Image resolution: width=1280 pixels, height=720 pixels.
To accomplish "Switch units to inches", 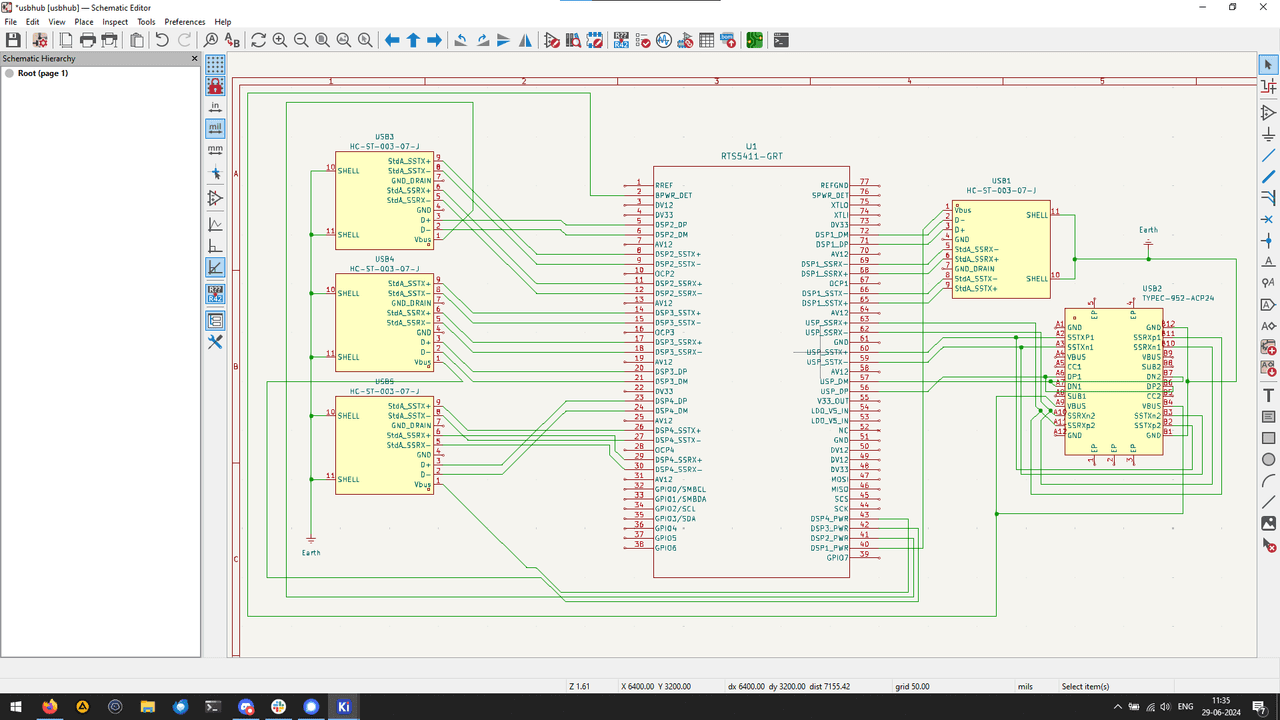I will tap(215, 107).
